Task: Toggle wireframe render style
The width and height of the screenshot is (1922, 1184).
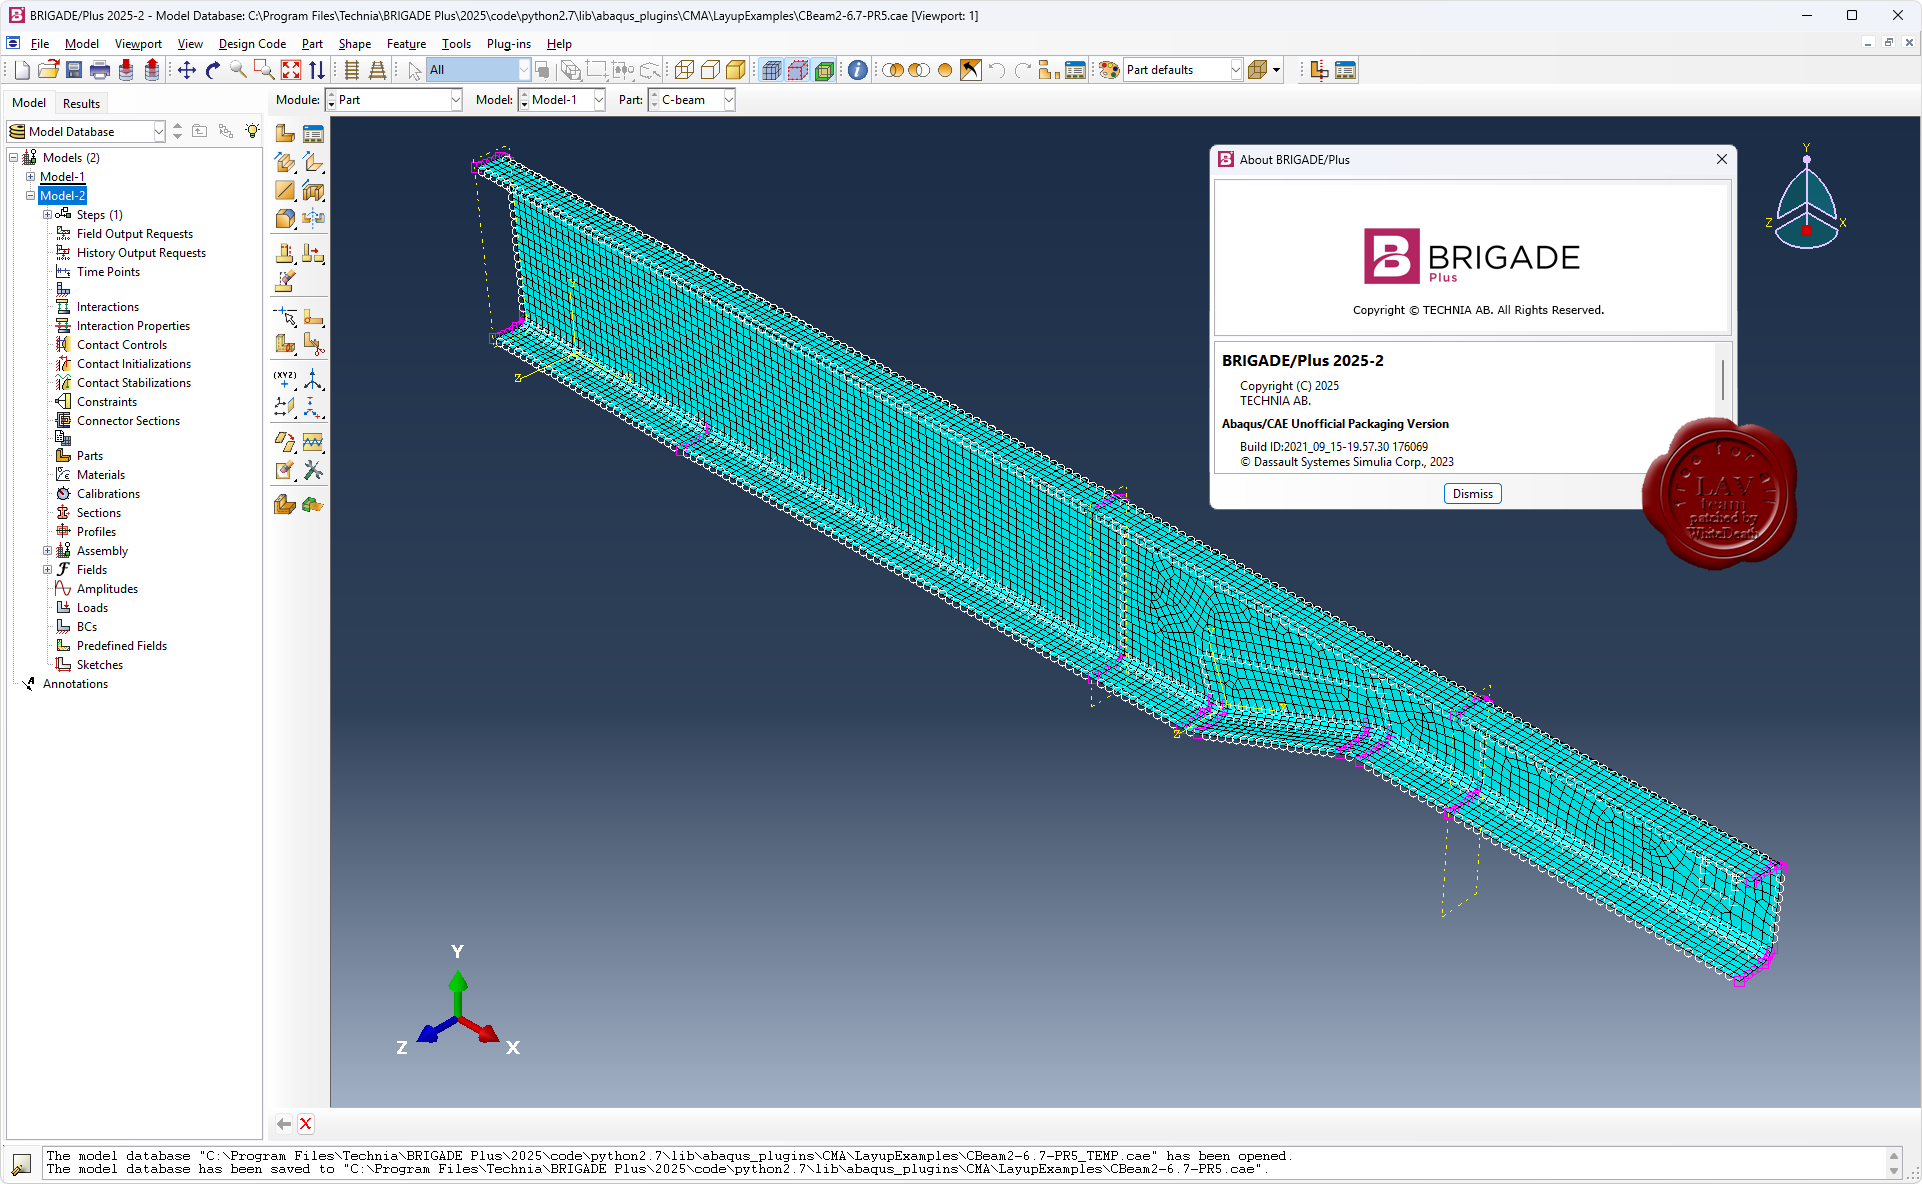Action: click(684, 70)
